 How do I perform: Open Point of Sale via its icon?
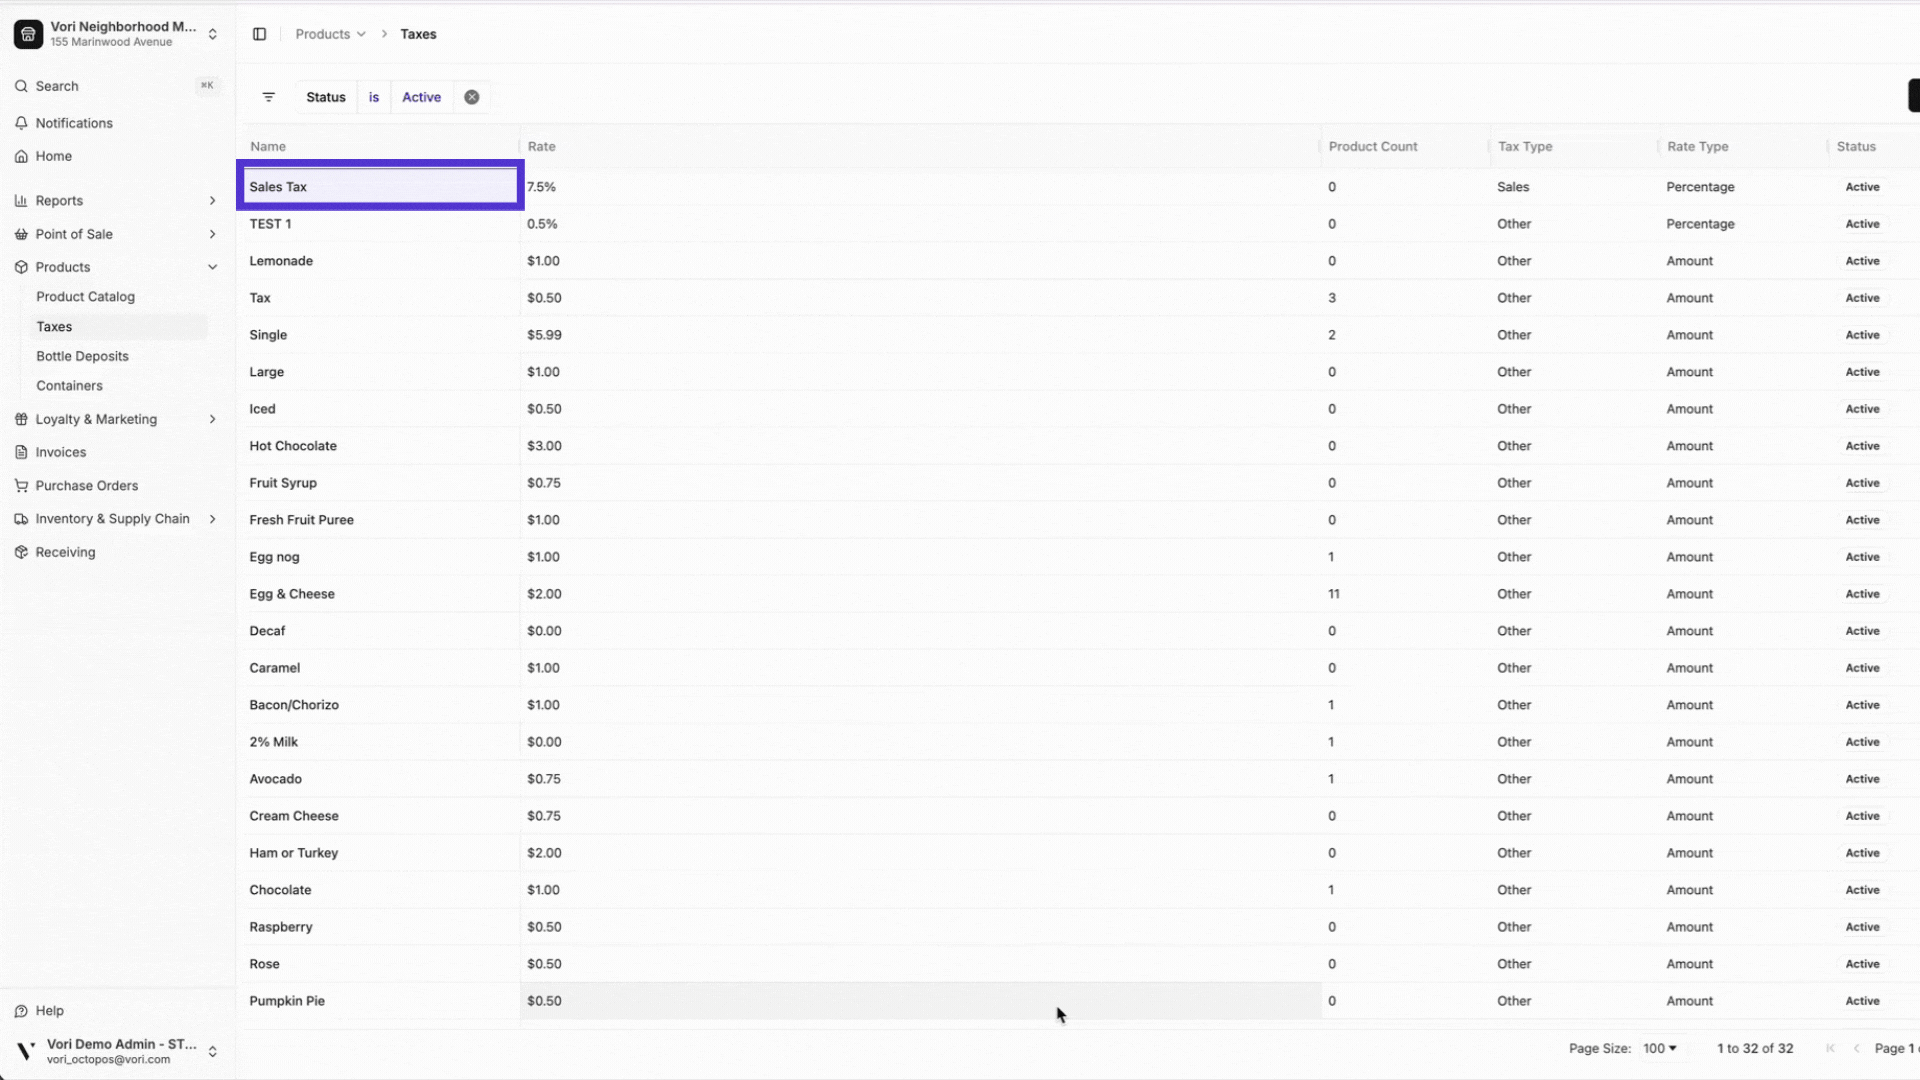click(x=21, y=234)
